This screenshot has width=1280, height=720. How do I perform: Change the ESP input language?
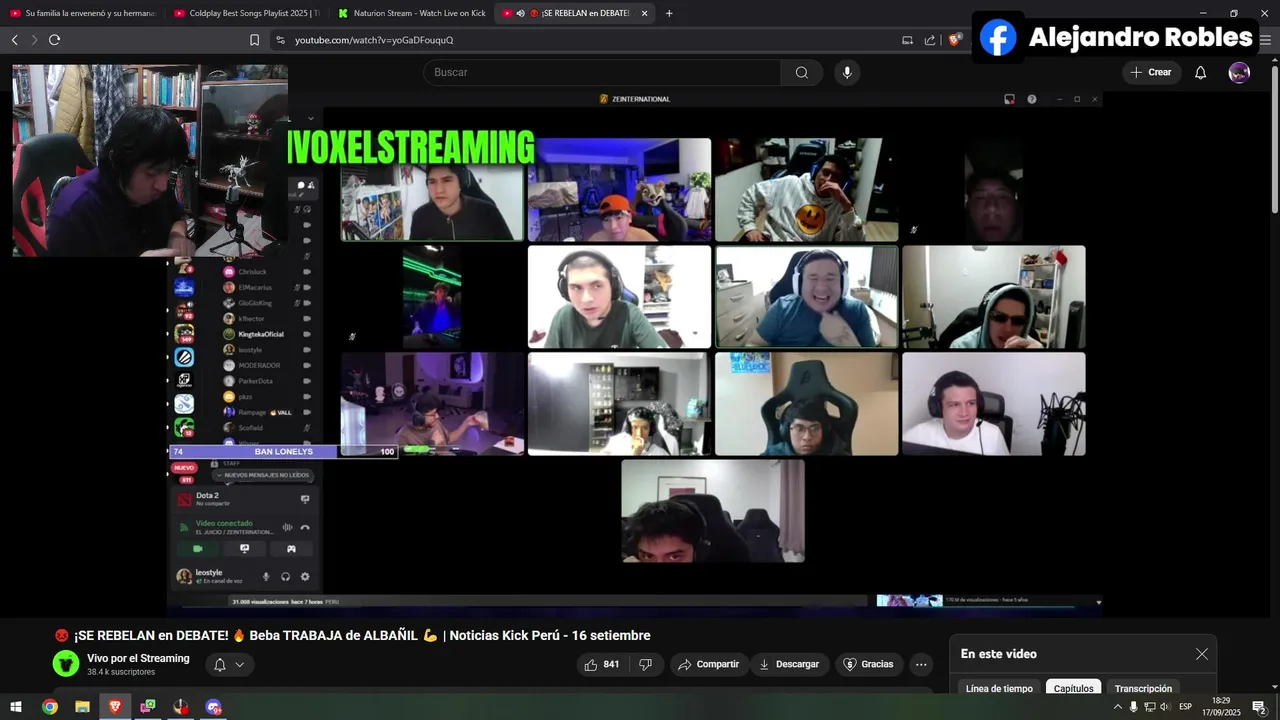(x=1186, y=707)
